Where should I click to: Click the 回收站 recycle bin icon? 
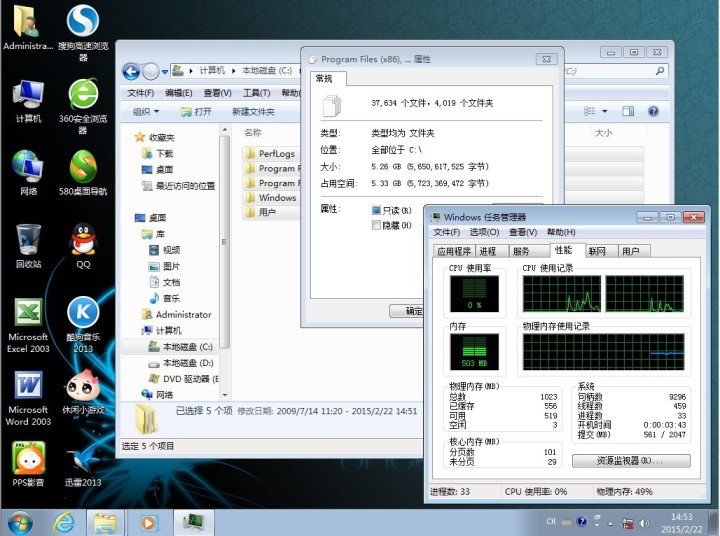pos(27,241)
